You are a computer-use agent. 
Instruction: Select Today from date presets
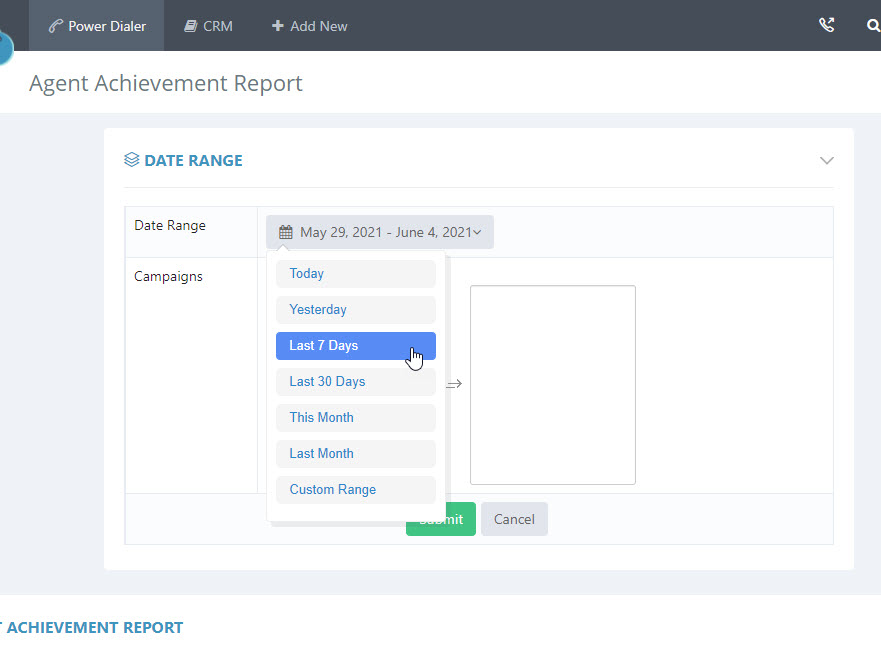pyautogui.click(x=356, y=274)
